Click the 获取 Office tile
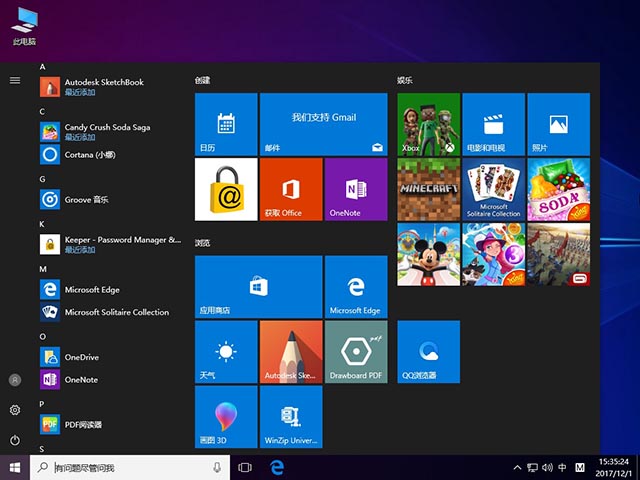The image size is (640, 480). (291, 189)
